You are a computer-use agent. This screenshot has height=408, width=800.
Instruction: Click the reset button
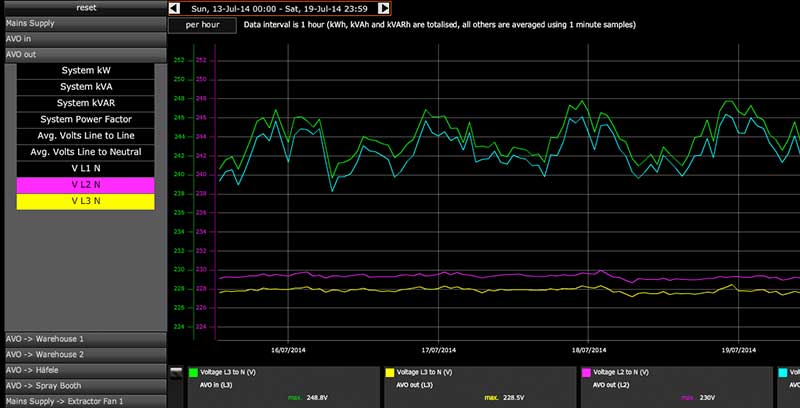coord(86,8)
